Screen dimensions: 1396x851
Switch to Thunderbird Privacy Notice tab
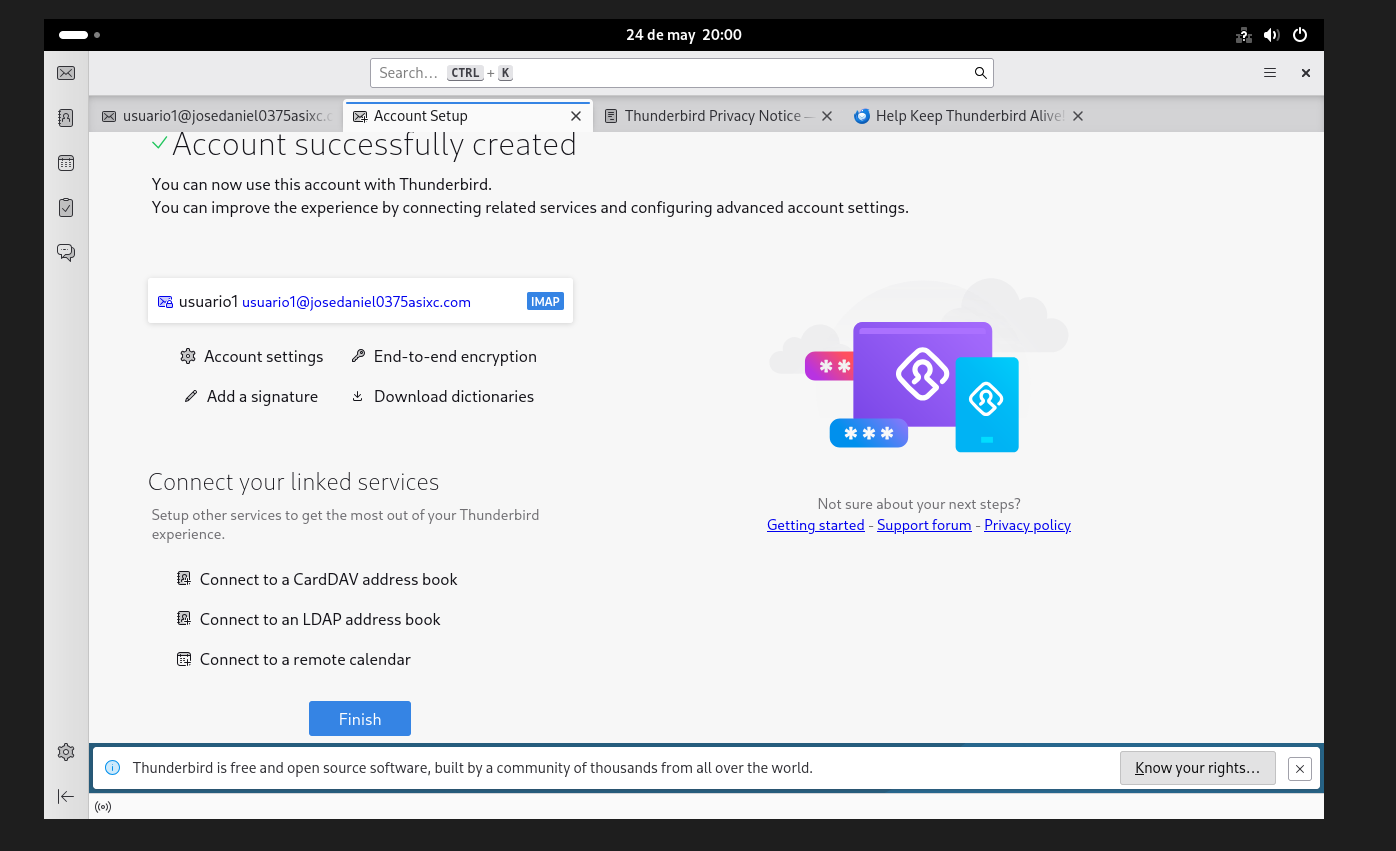(x=719, y=116)
